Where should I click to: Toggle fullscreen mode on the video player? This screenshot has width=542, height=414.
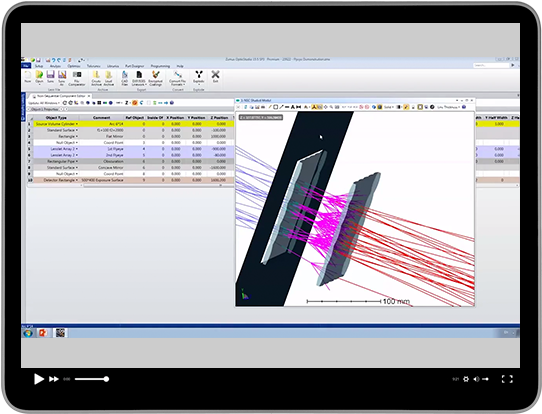(x=507, y=379)
